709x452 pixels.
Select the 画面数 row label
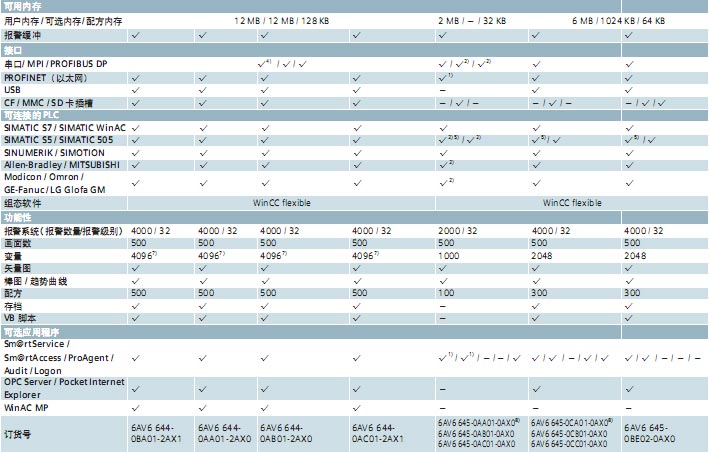click(x=18, y=243)
